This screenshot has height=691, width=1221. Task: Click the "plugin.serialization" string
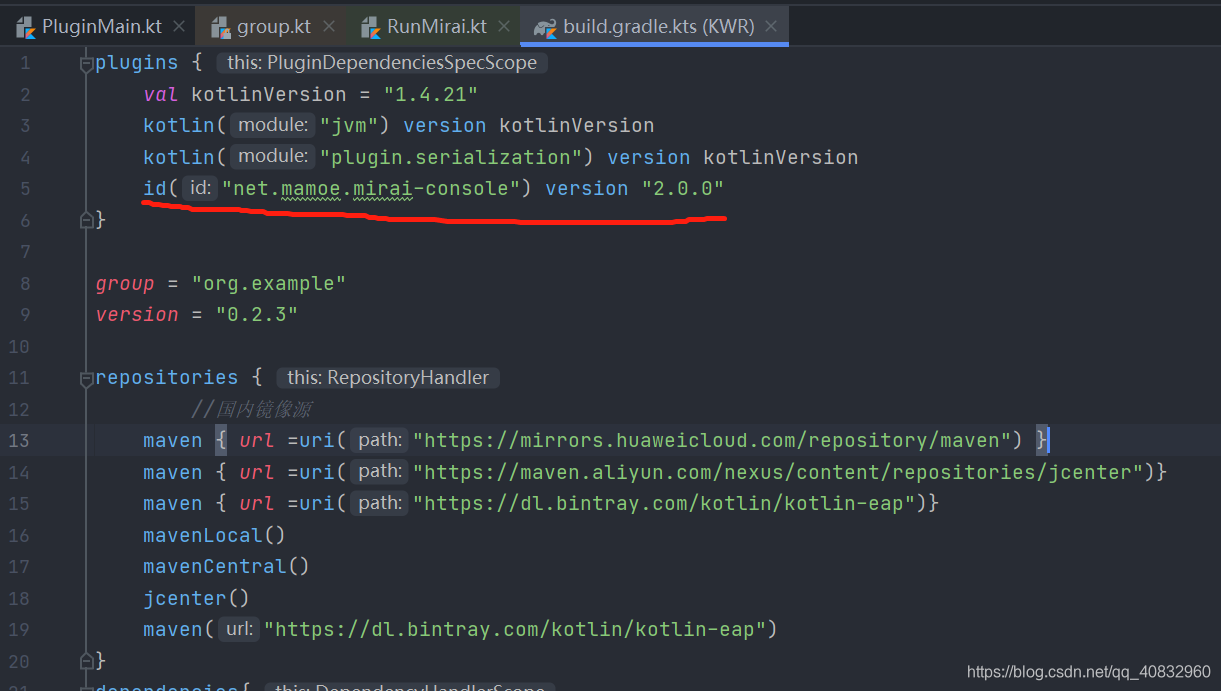click(451, 157)
